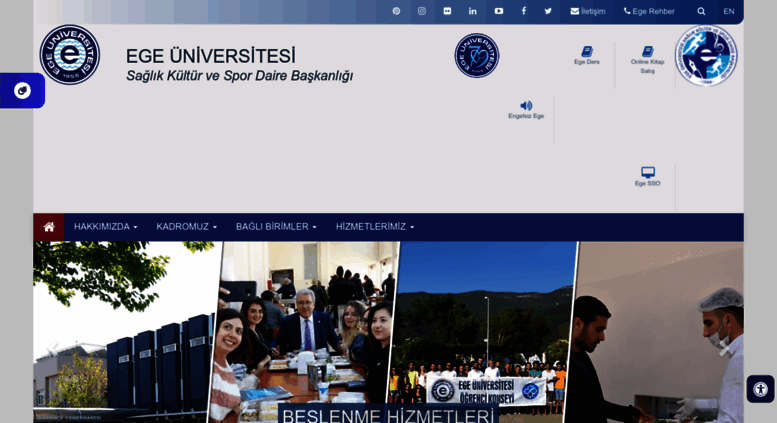Expand the KADROMUZ dropdown menu
777x423 pixels.
pyautogui.click(x=186, y=227)
